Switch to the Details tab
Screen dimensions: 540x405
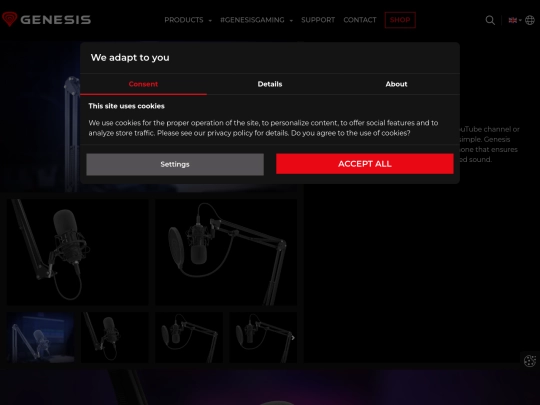coord(270,84)
